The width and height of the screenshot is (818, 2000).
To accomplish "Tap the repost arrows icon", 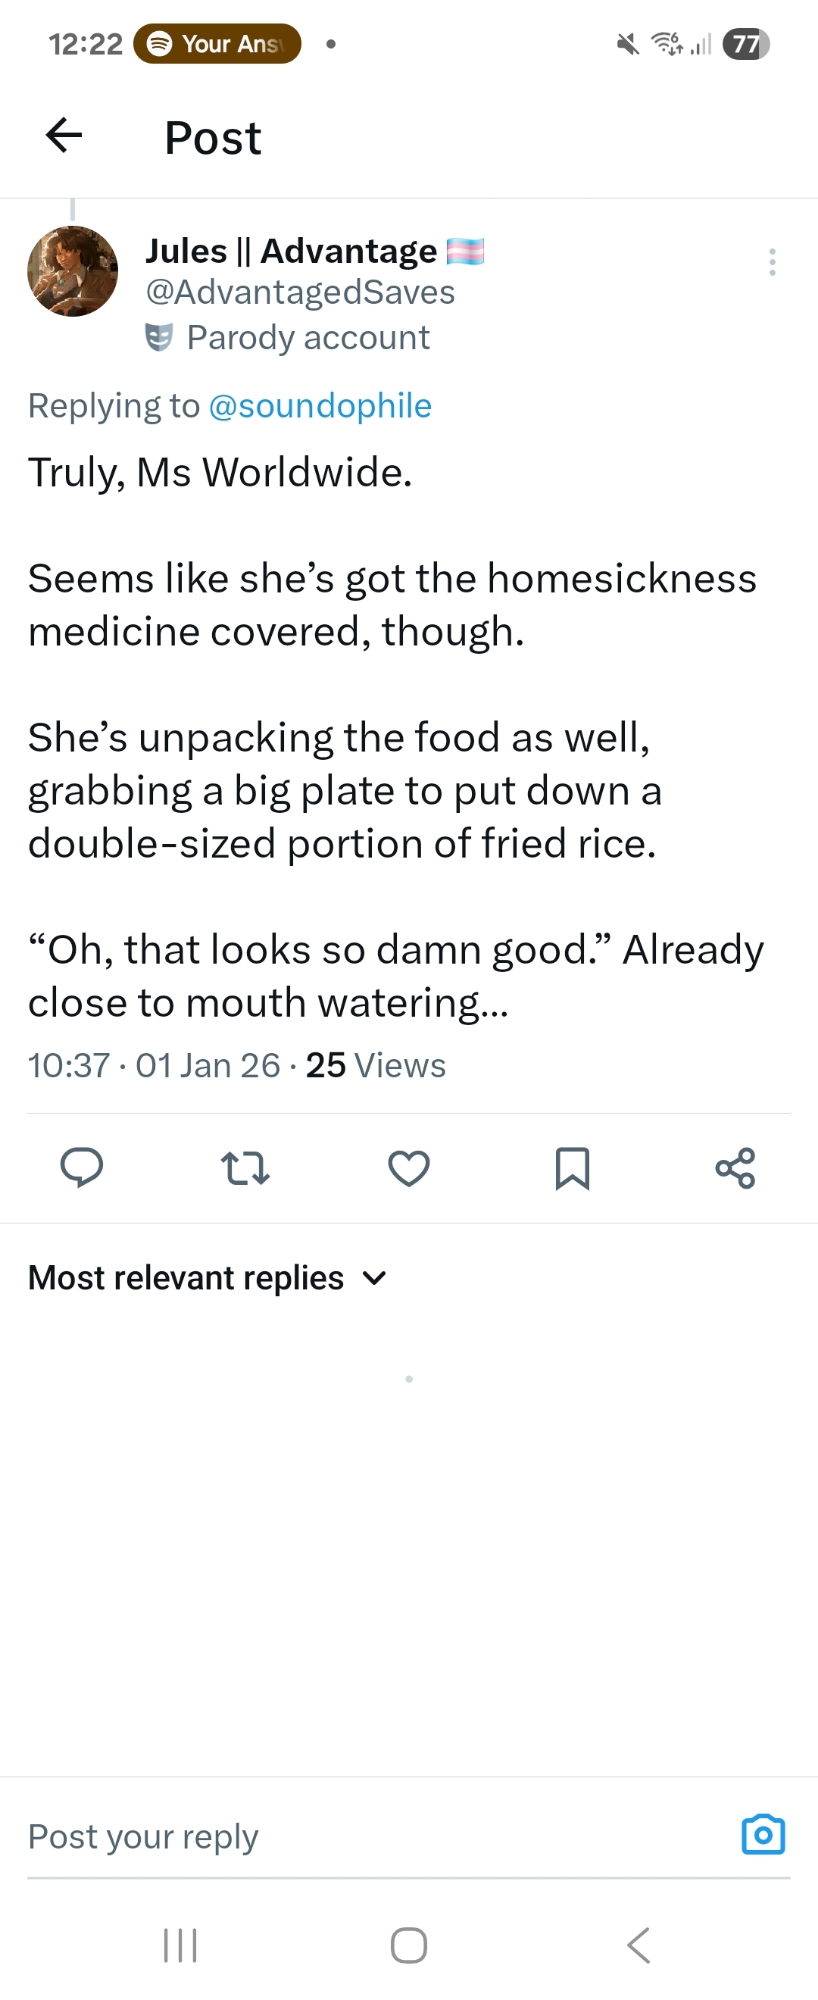I will click(x=245, y=1167).
